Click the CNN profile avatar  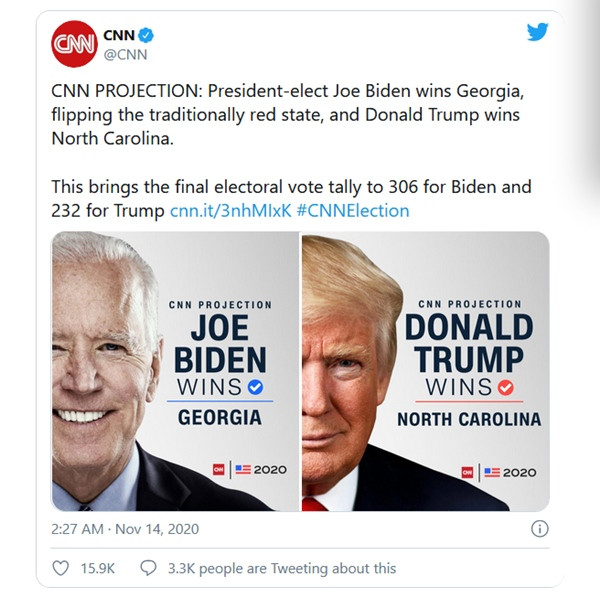pyautogui.click(x=73, y=45)
